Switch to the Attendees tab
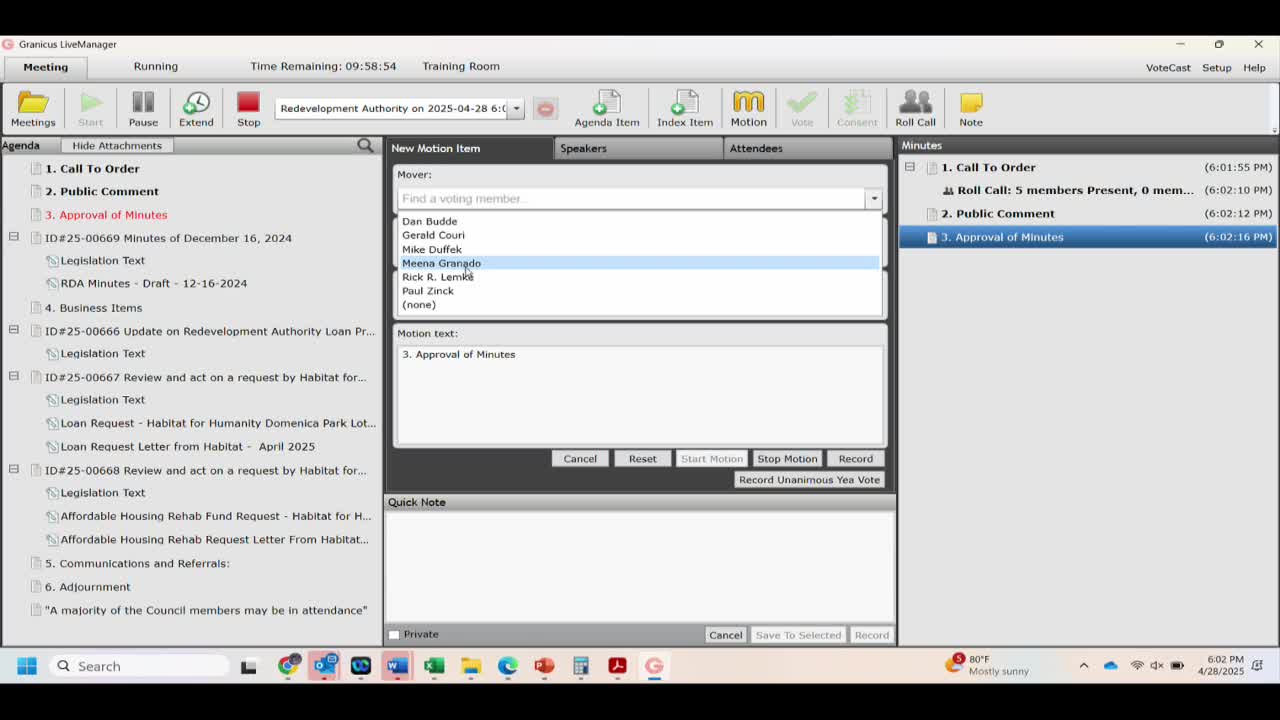Screen dimensions: 1280x720 [x=756, y=148]
